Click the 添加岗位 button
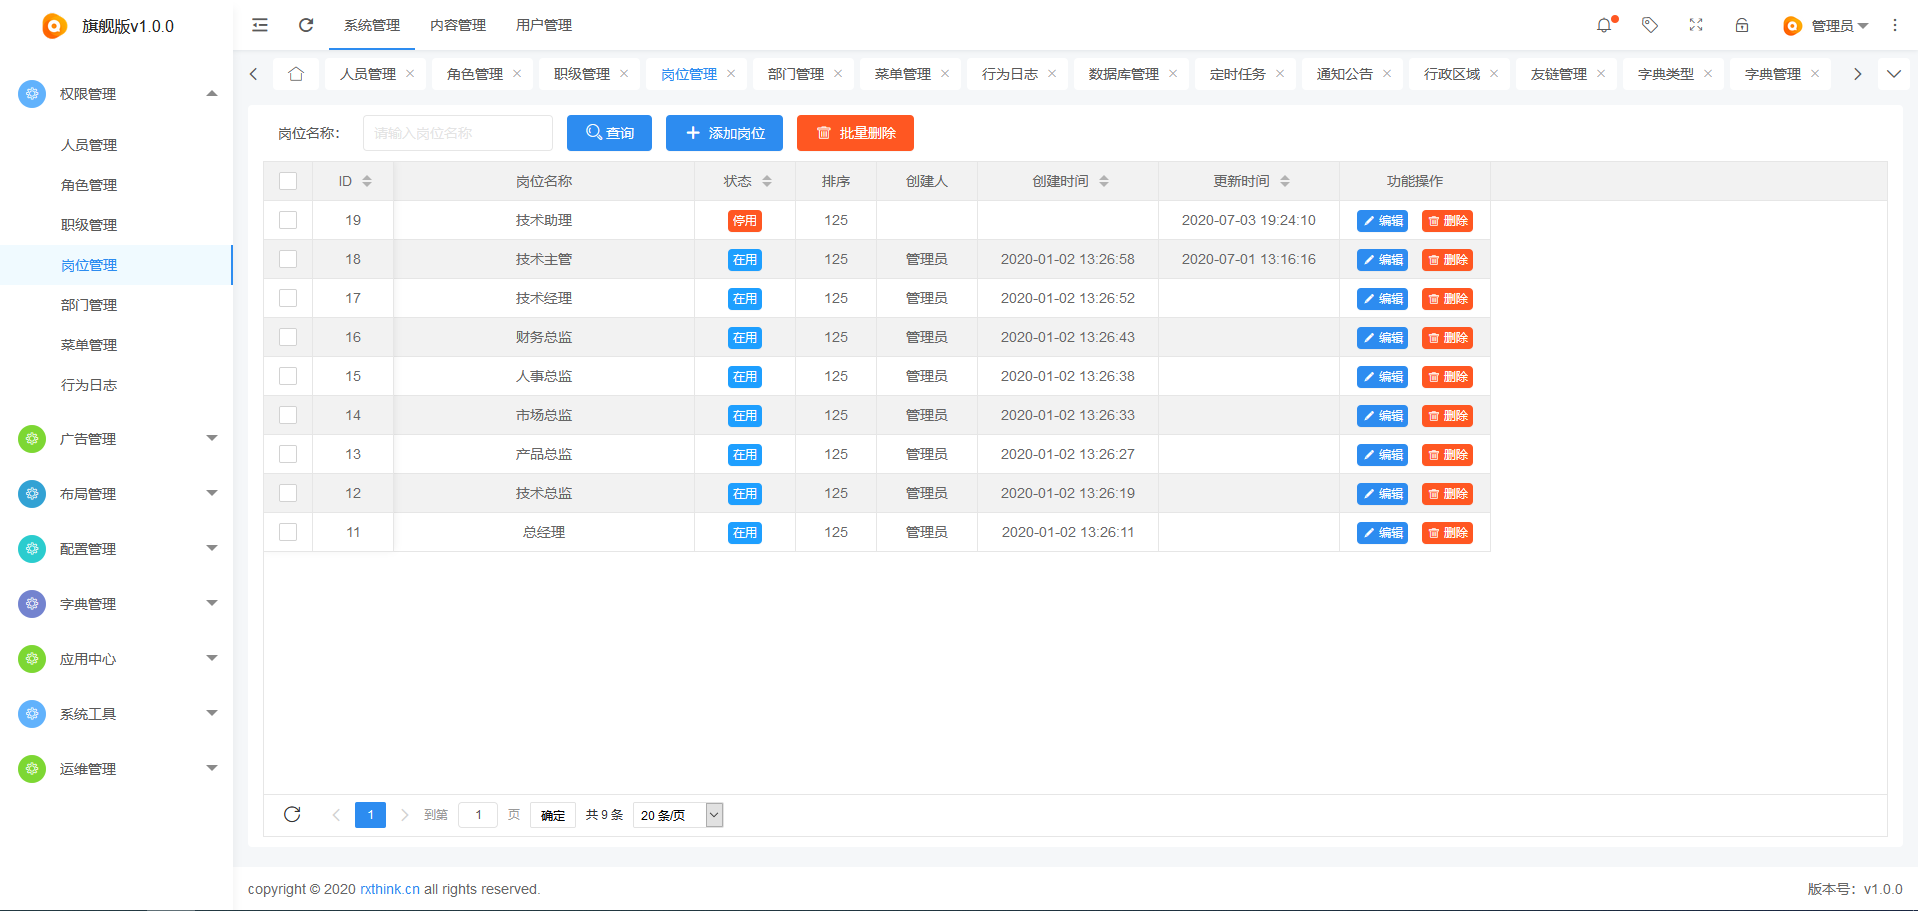Screen dimensions: 1918x911 (x=724, y=133)
